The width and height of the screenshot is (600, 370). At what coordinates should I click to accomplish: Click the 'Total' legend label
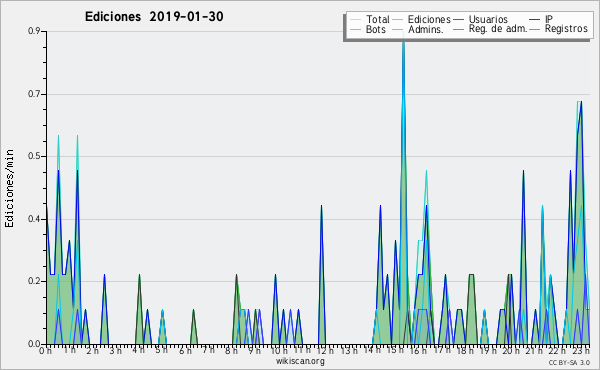[x=377, y=19]
